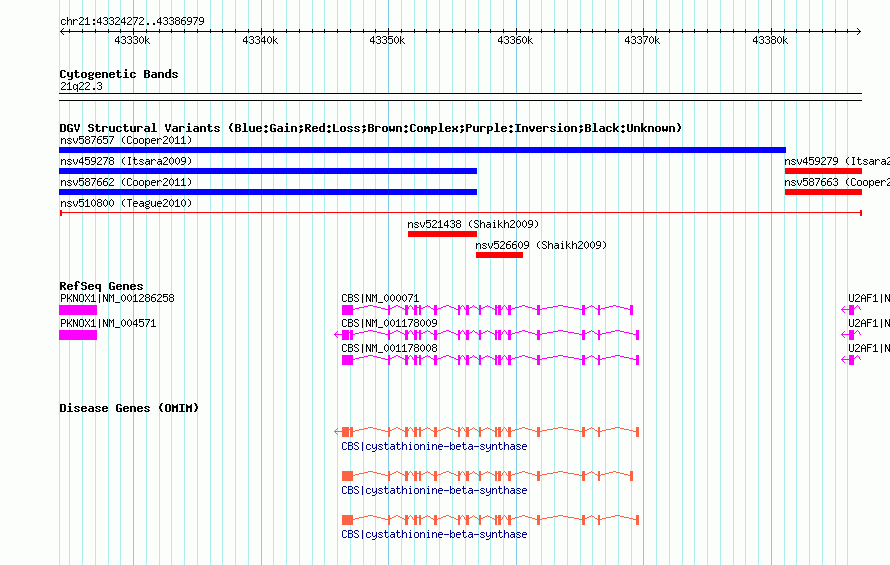This screenshot has height=565, width=890.
Task: Click the DGV Structural Variants track title
Action: coord(371,128)
